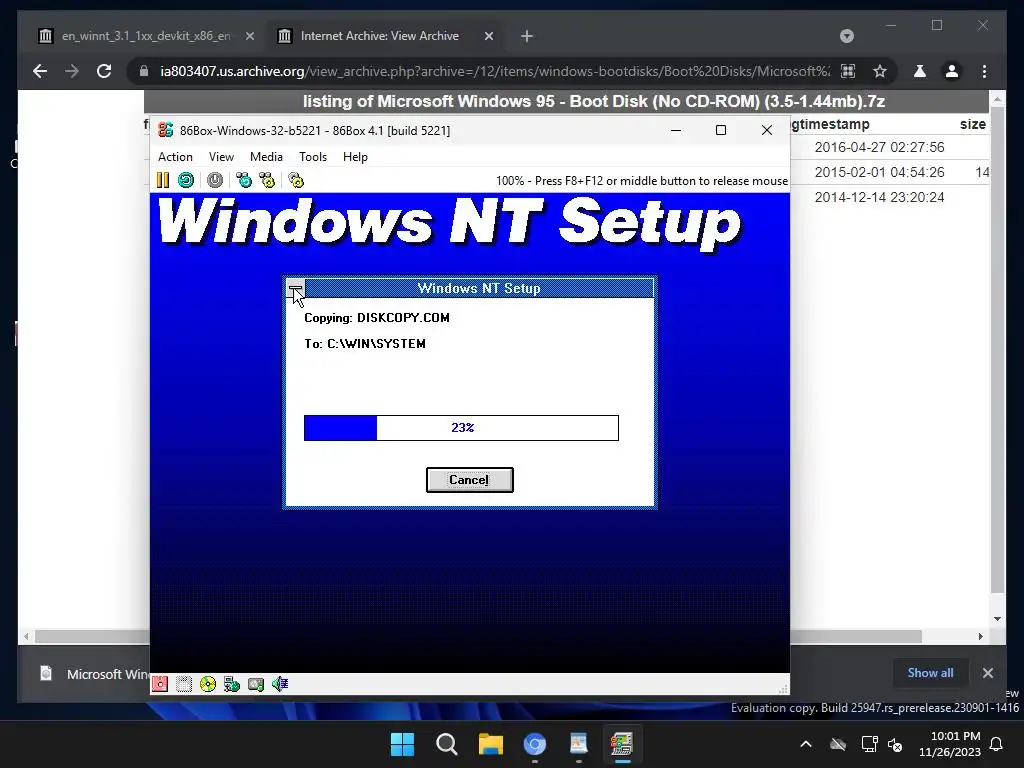Click the size column header
This screenshot has width=1024, height=768.
pyautogui.click(x=972, y=124)
